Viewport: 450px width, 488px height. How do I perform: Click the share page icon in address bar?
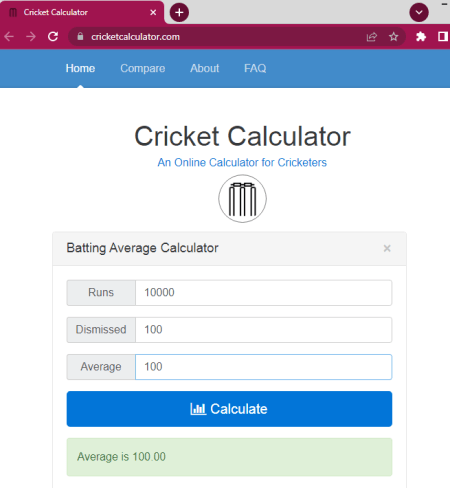[x=372, y=37]
